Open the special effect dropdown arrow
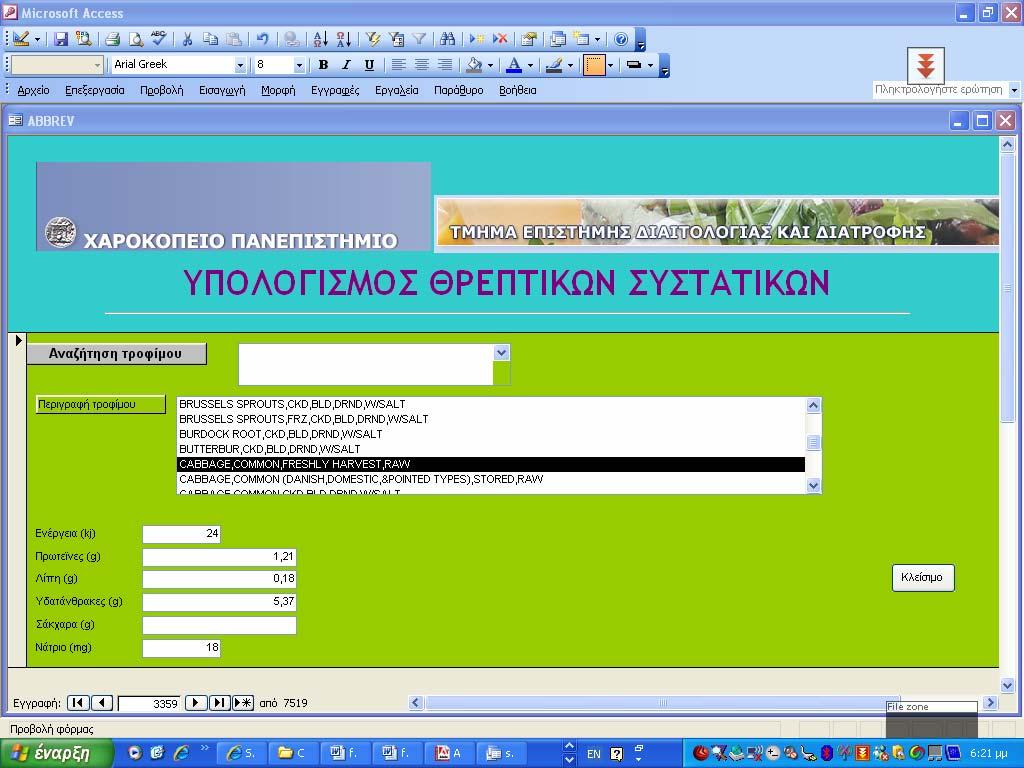The width and height of the screenshot is (1024, 768). click(x=650, y=65)
